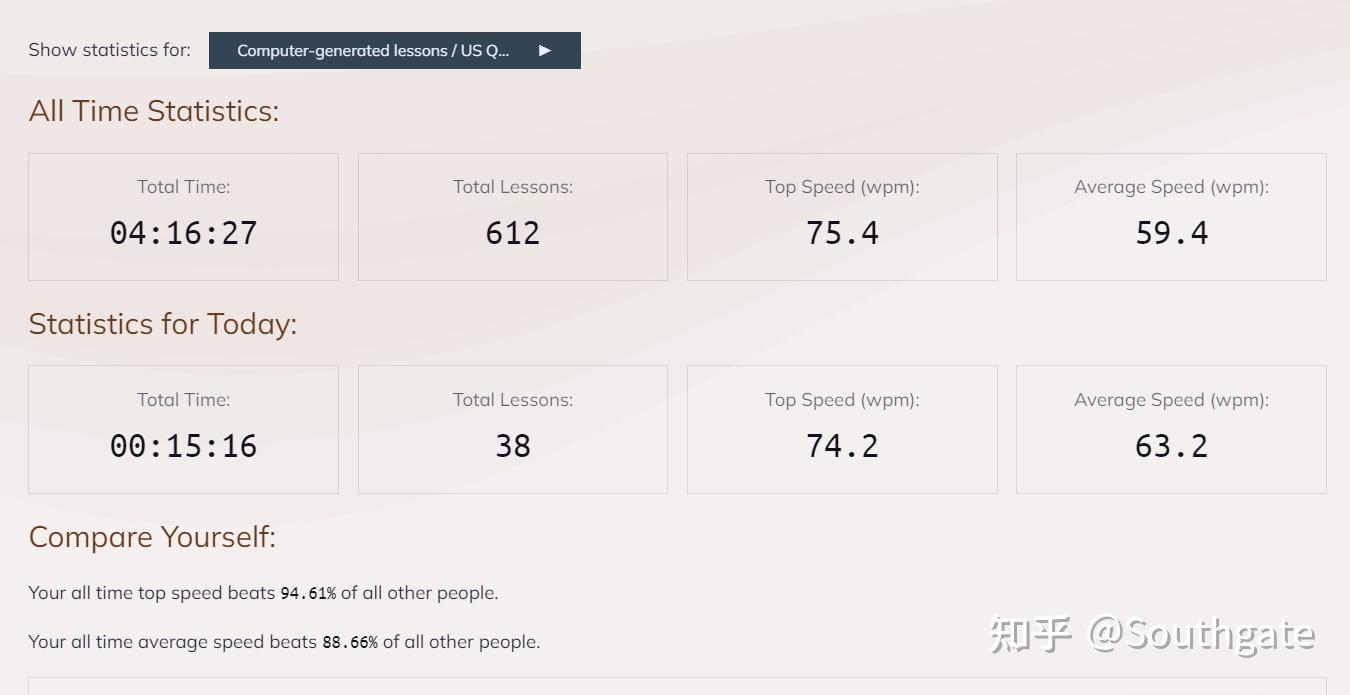Click the arrow icon on the lessons selector
This screenshot has height=695, width=1350.
coord(545,51)
